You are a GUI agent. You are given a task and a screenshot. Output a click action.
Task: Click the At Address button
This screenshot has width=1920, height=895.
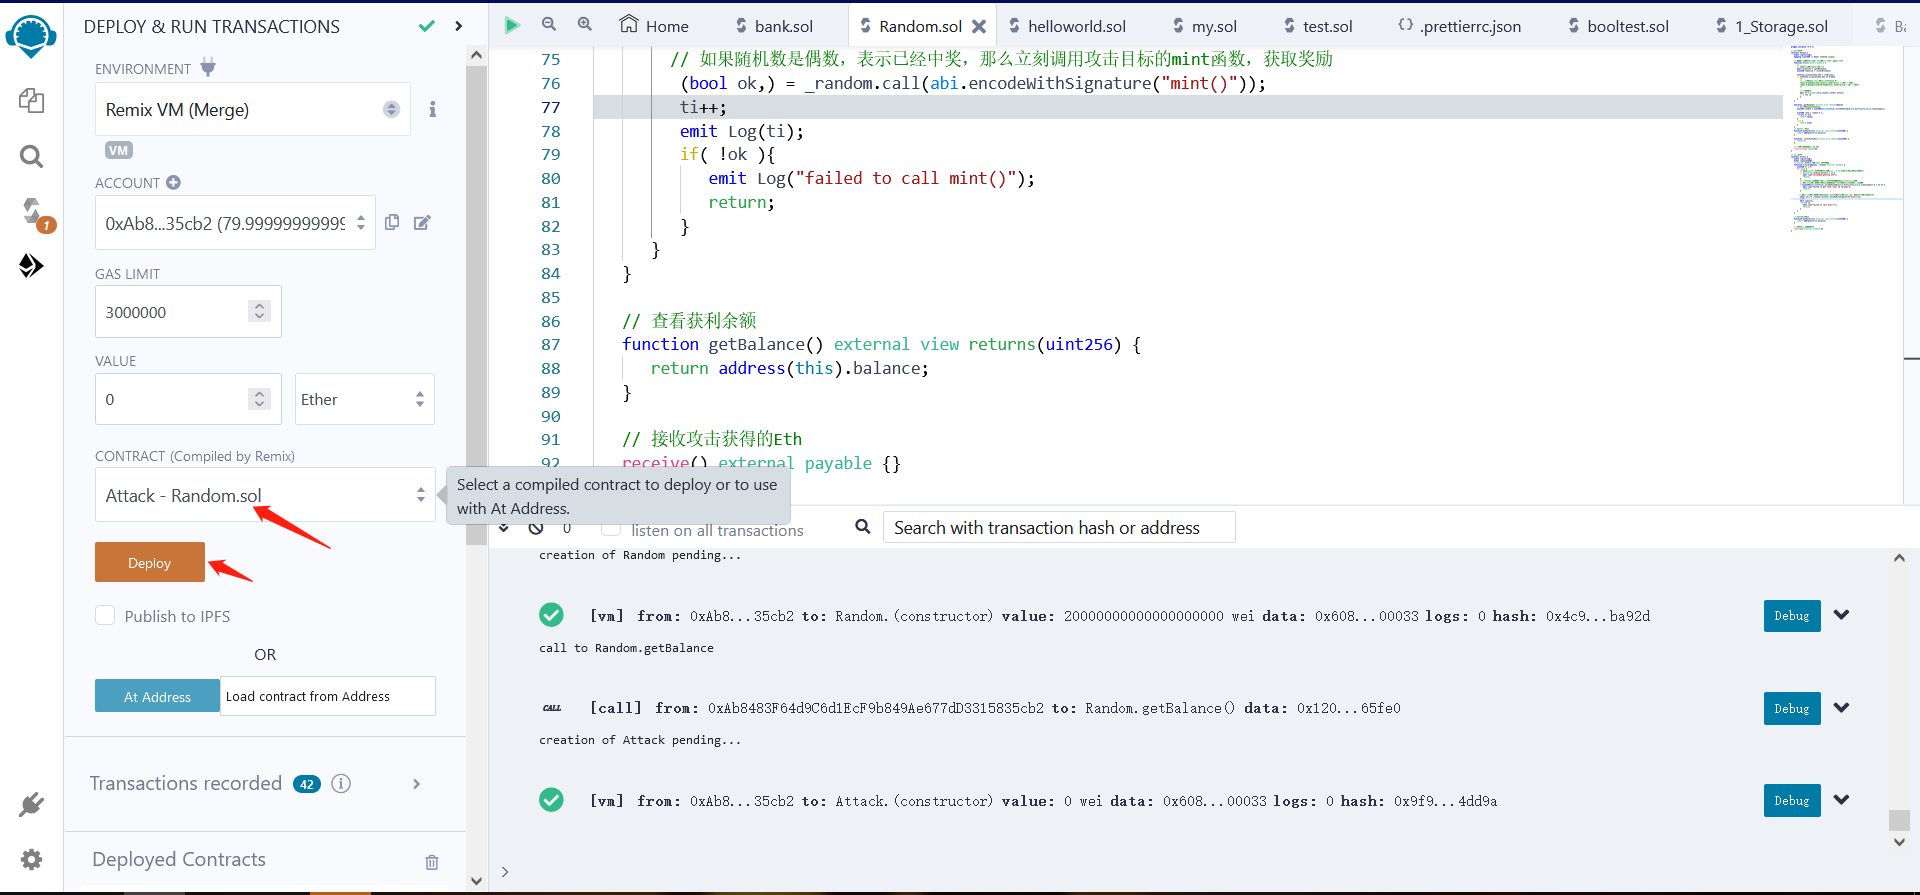[x=157, y=696]
